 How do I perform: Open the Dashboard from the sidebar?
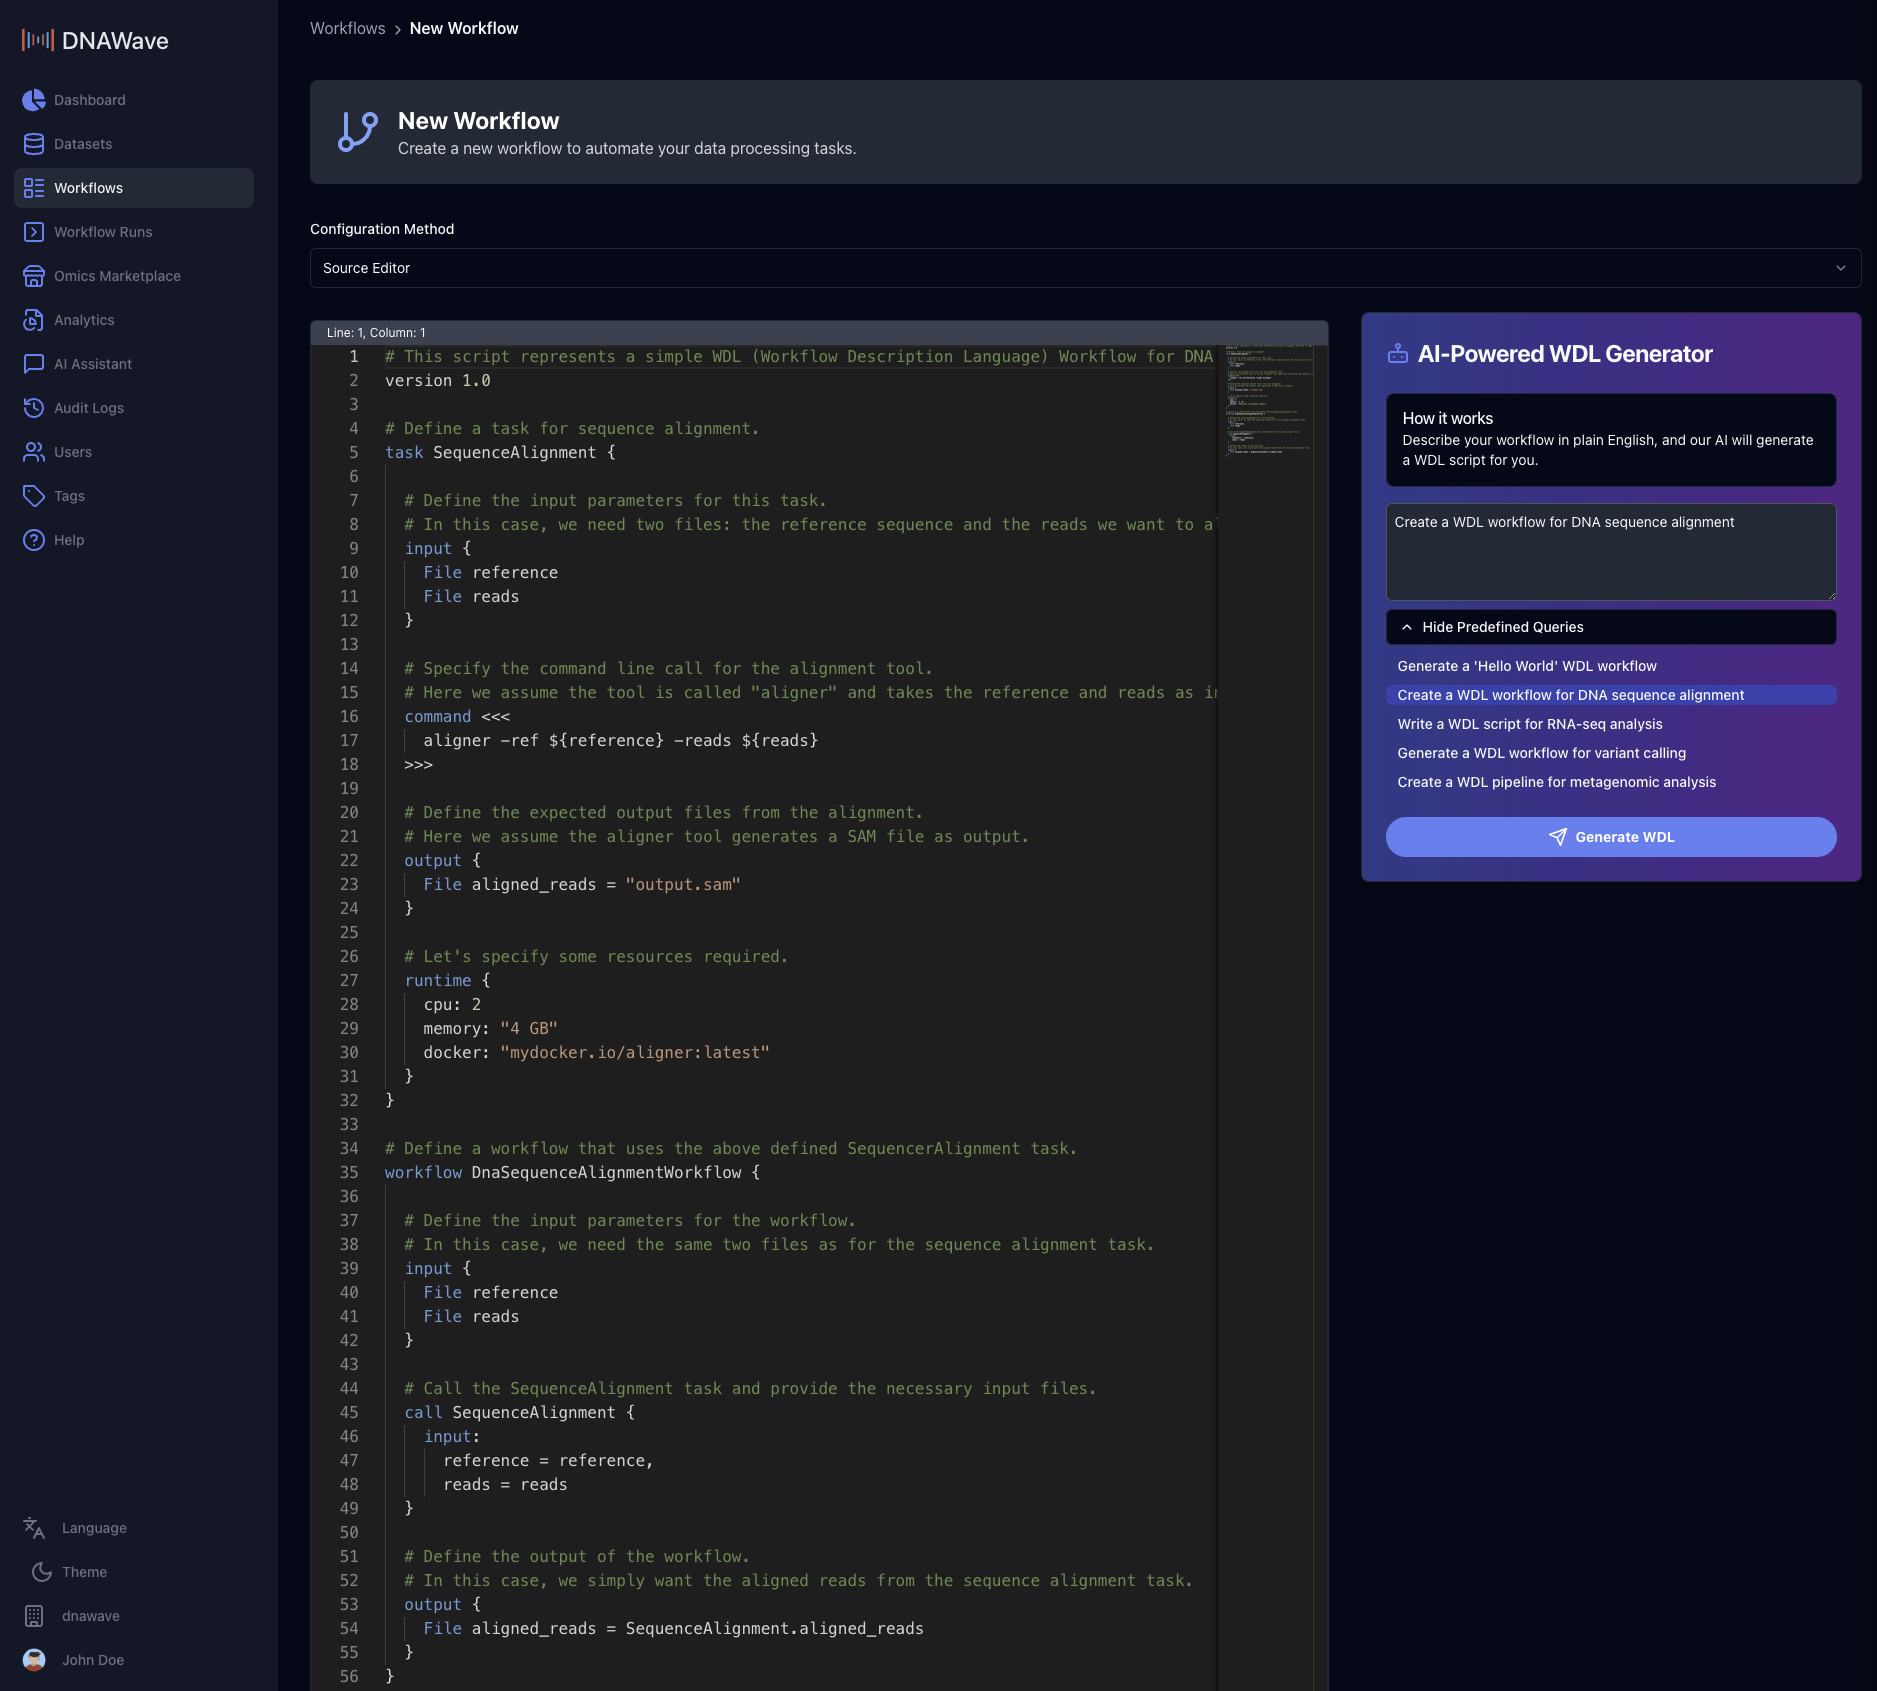point(89,100)
